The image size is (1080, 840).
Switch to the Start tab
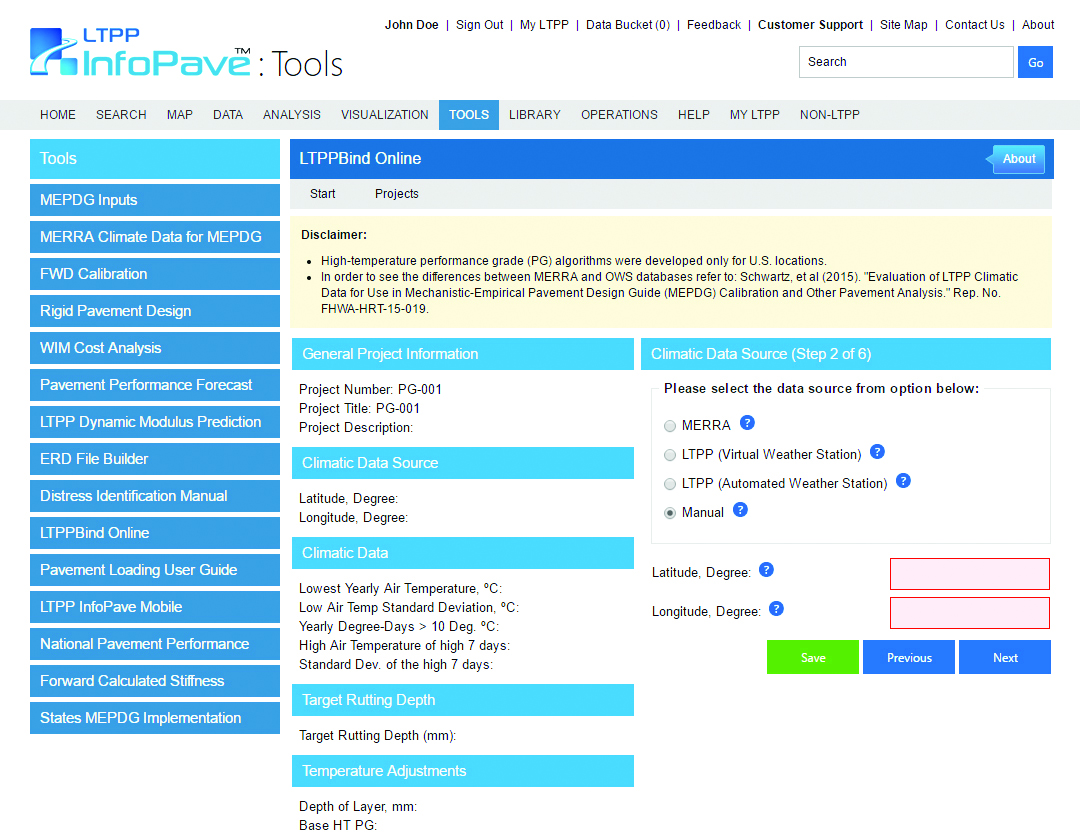coord(322,194)
